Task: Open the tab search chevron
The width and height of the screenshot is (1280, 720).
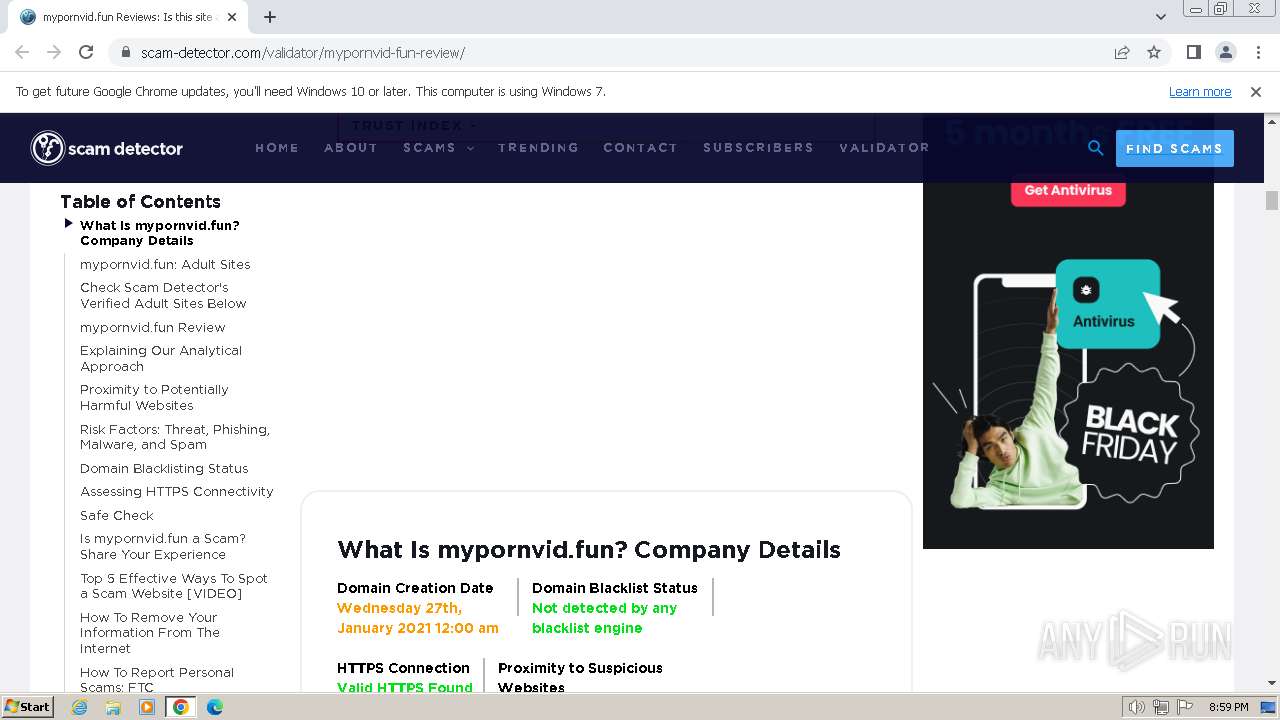Action: click(1161, 17)
